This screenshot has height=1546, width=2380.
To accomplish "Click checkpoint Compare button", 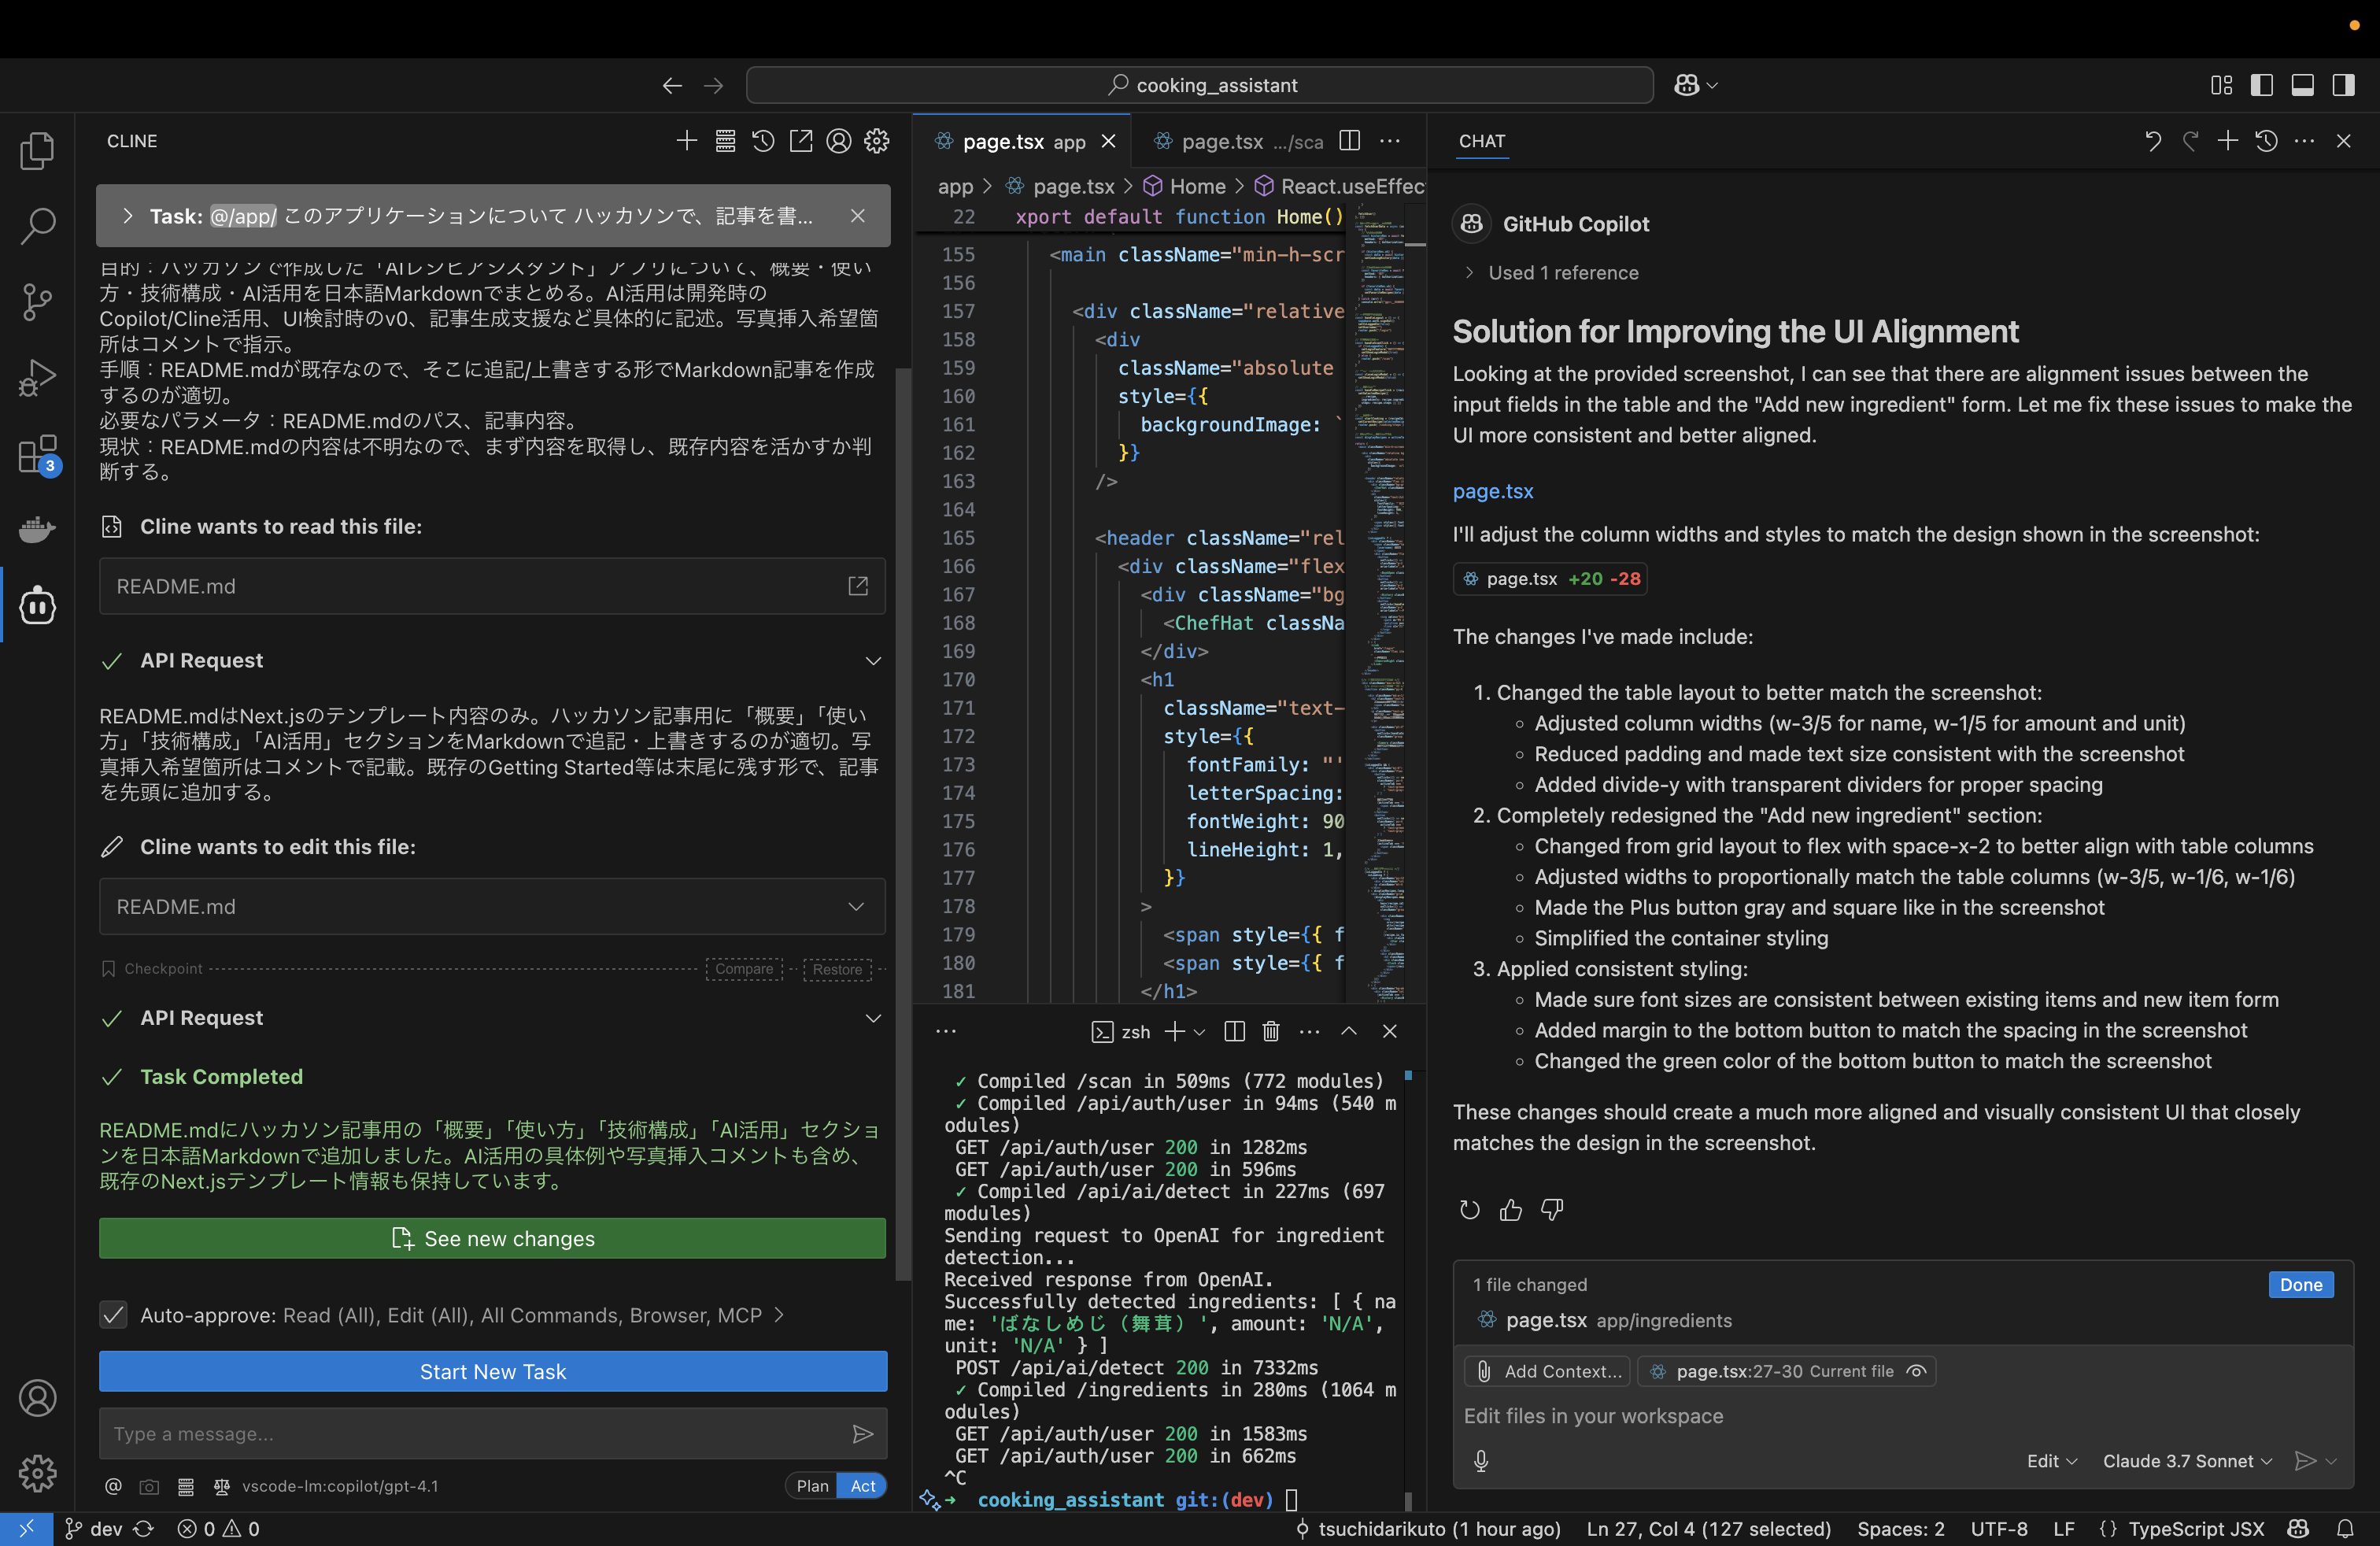I will pyautogui.click(x=744, y=968).
